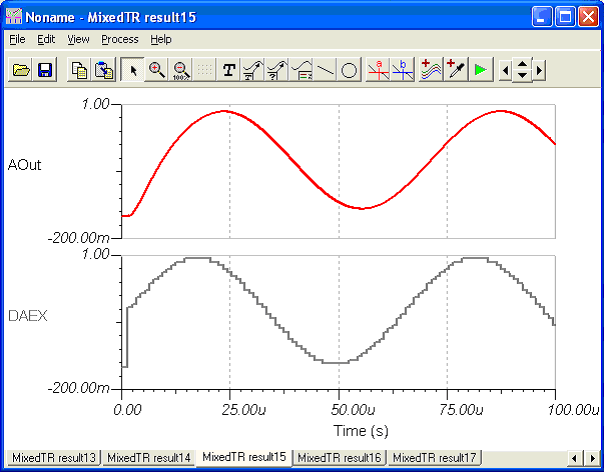Click the toolbar scroll-left arrow button
This screenshot has width=604, height=472.
[506, 70]
